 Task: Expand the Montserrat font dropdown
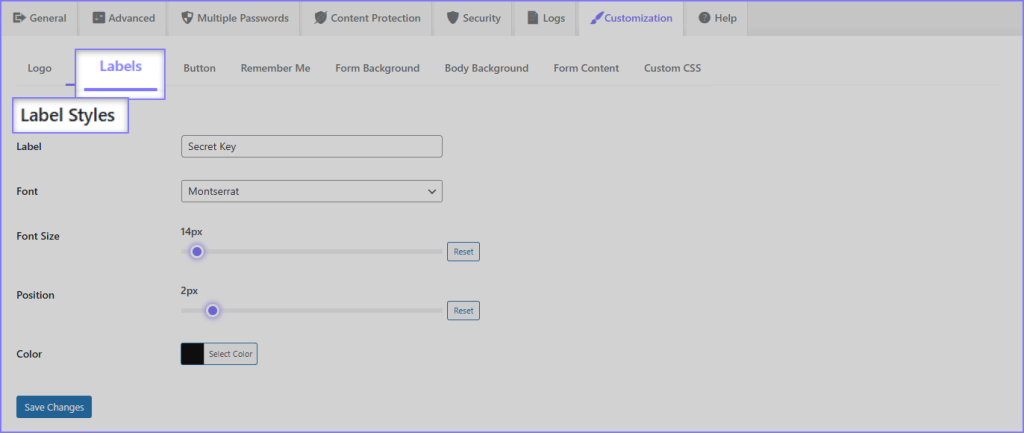click(x=311, y=191)
